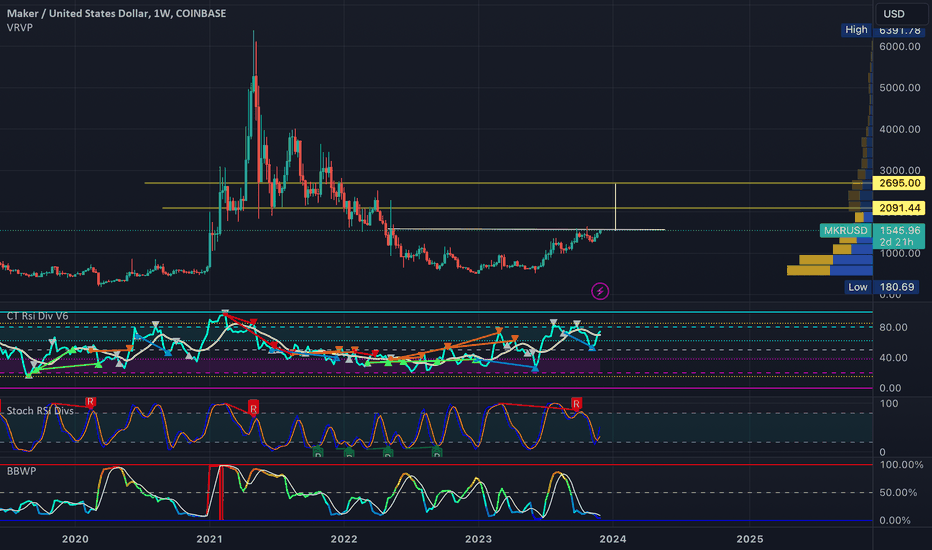Click the 4000.00 price axis label
932x550 pixels.
[x=900, y=129]
